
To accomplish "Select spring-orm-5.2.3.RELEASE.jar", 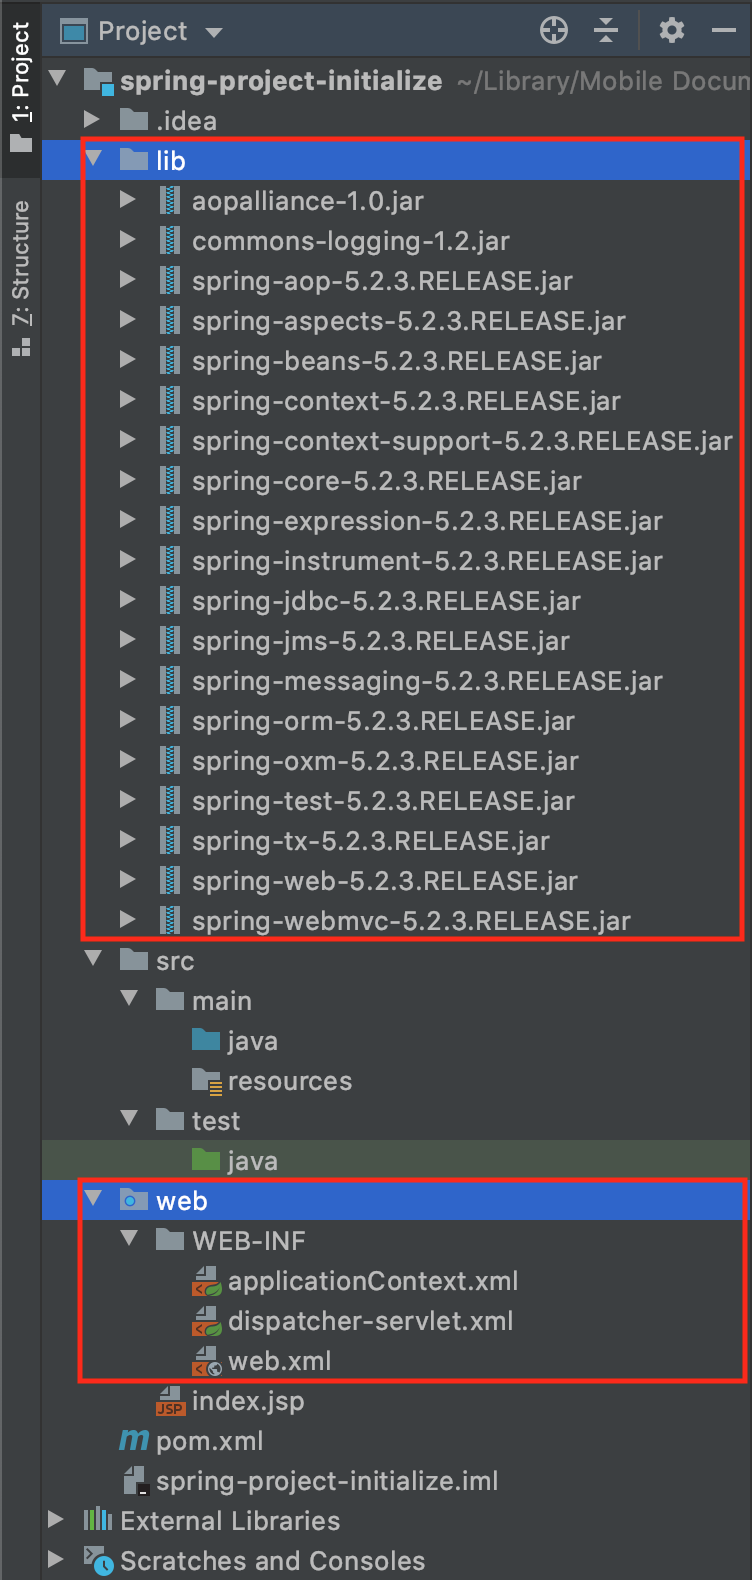I will pyautogui.click(x=384, y=721).
